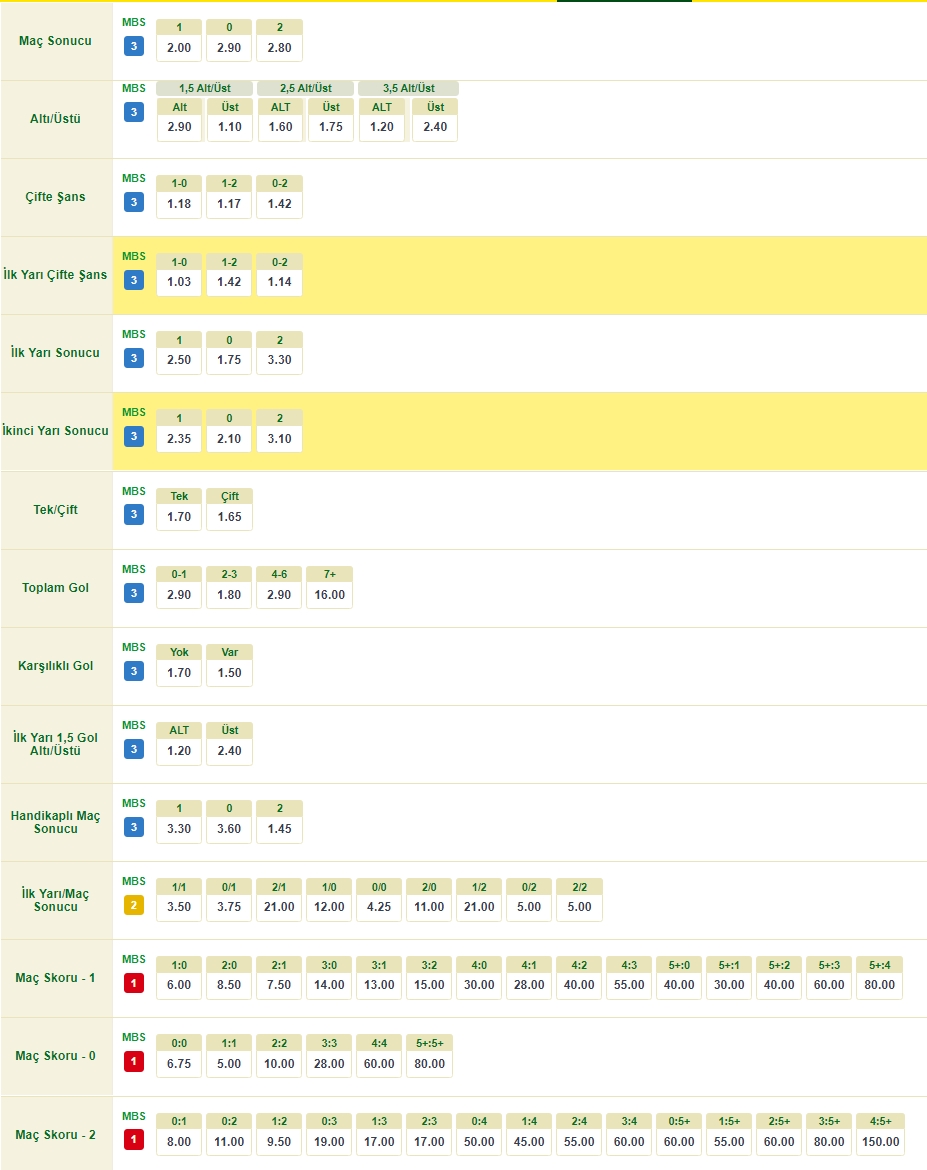The image size is (927, 1170).
Task: Choose Çifte Şans 1-2 at 1.17
Action: pos(229,205)
